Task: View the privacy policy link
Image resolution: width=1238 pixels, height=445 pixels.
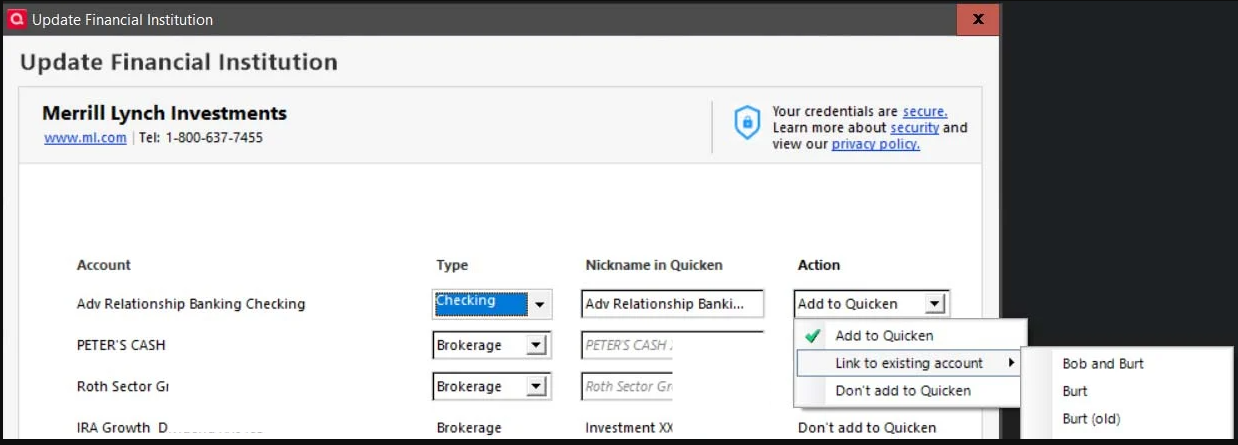Action: pos(876,144)
